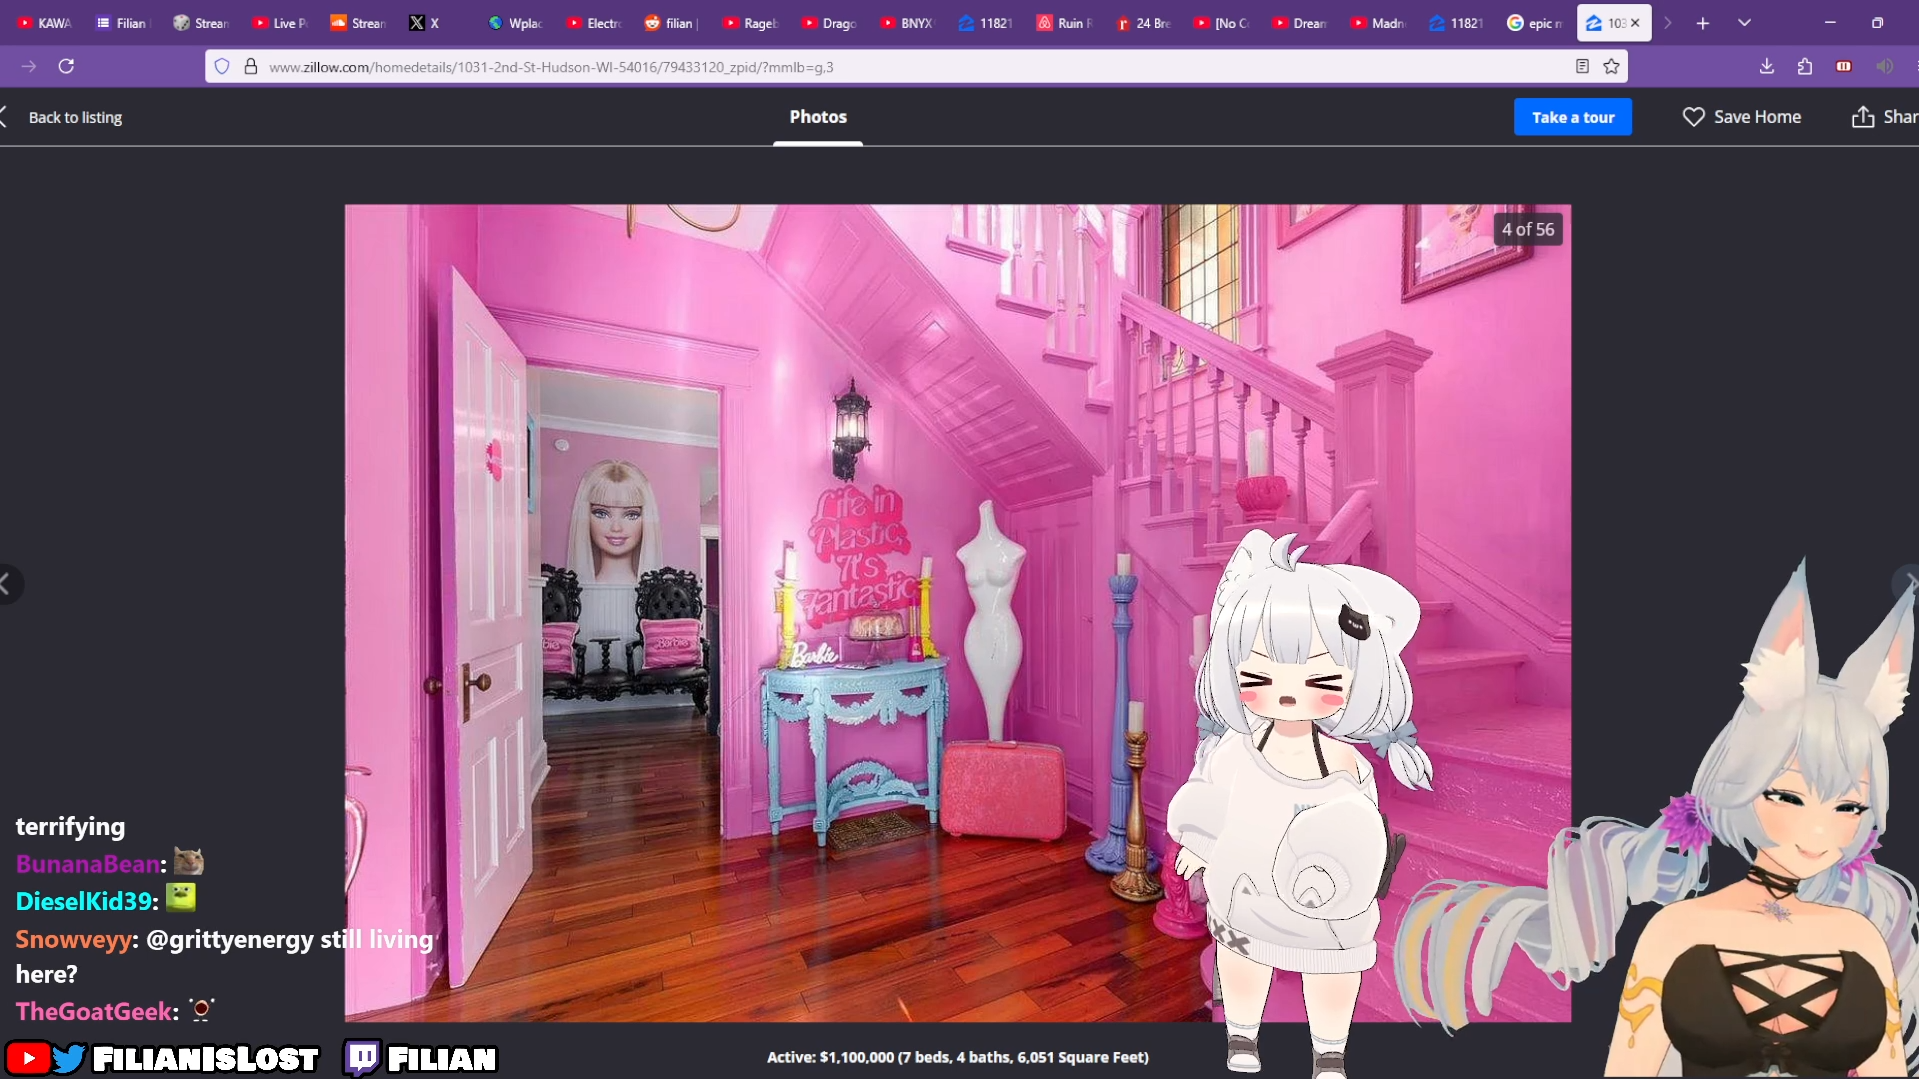Open the [No C YouTube tab

1222,23
